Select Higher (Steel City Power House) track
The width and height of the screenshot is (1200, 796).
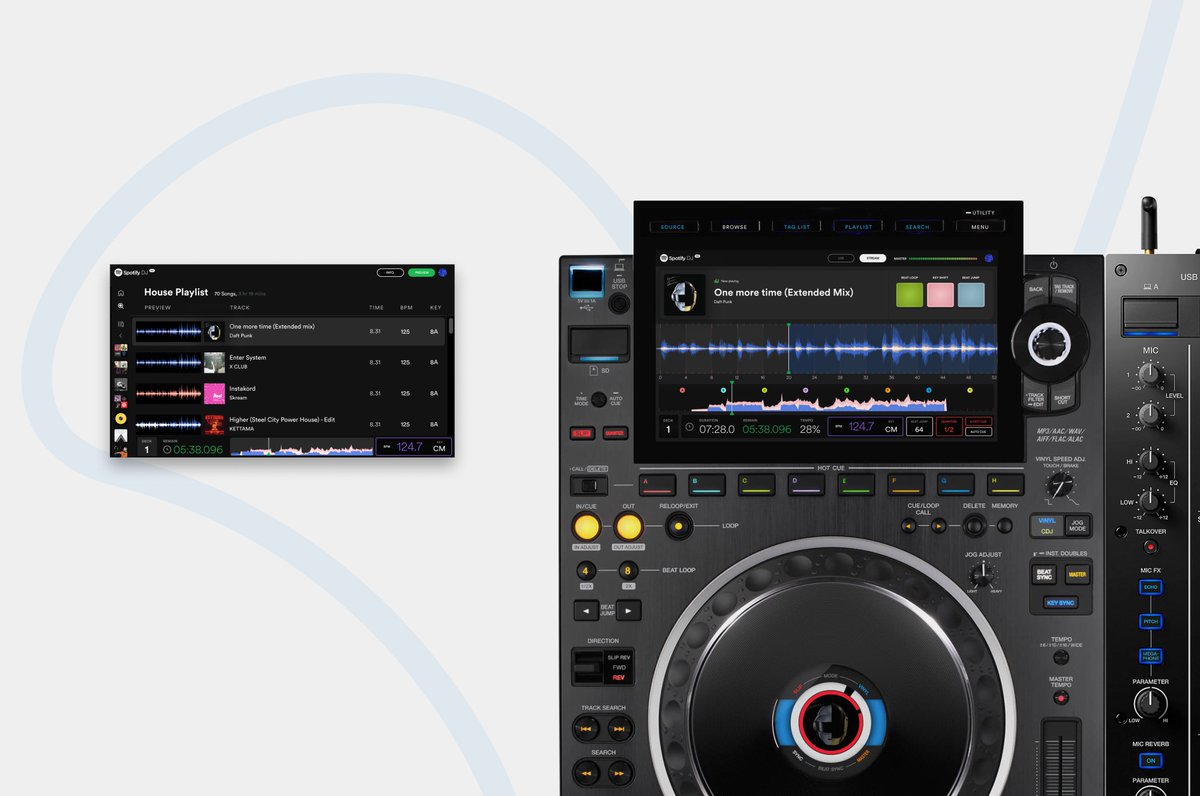[288, 424]
